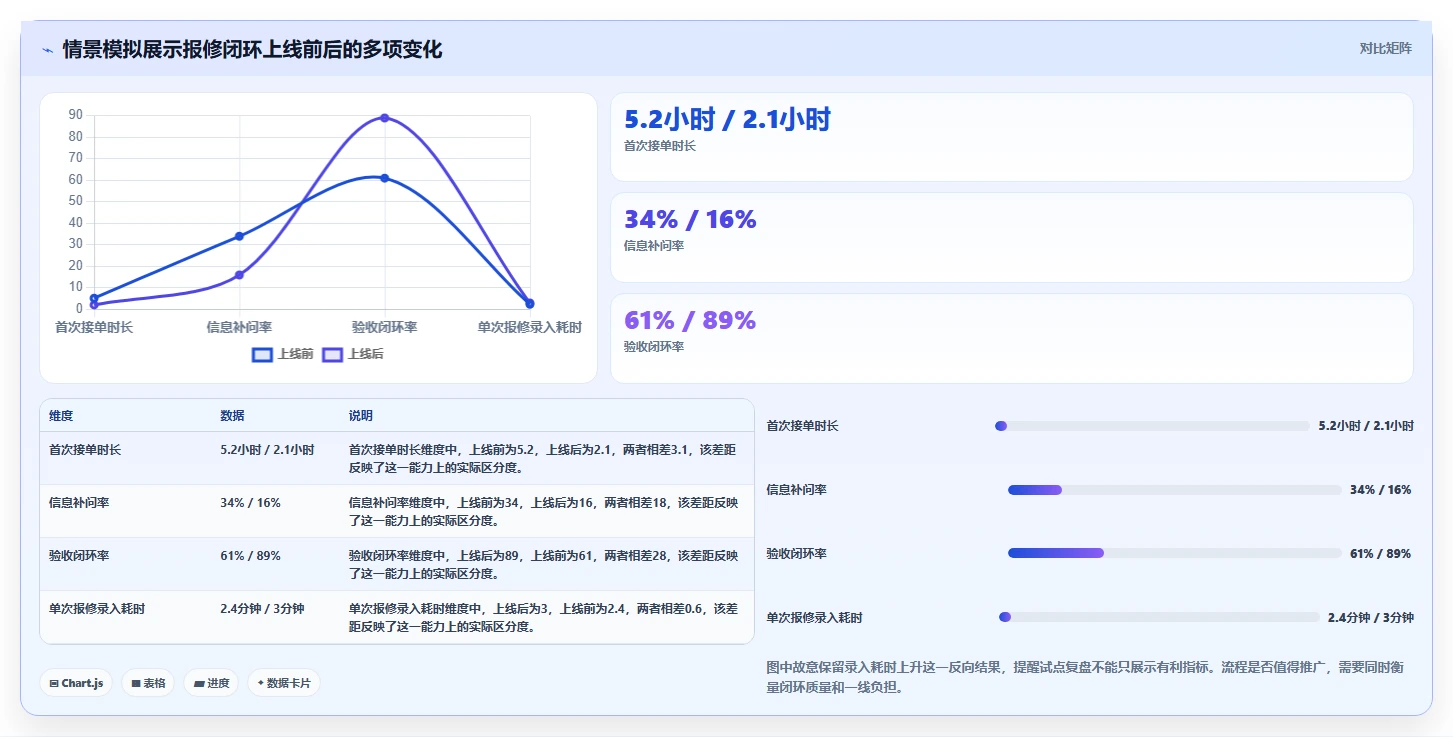Click the 验收闭环率 x-axis label in chart
Screen dimensions: 1453x737
(x=384, y=327)
